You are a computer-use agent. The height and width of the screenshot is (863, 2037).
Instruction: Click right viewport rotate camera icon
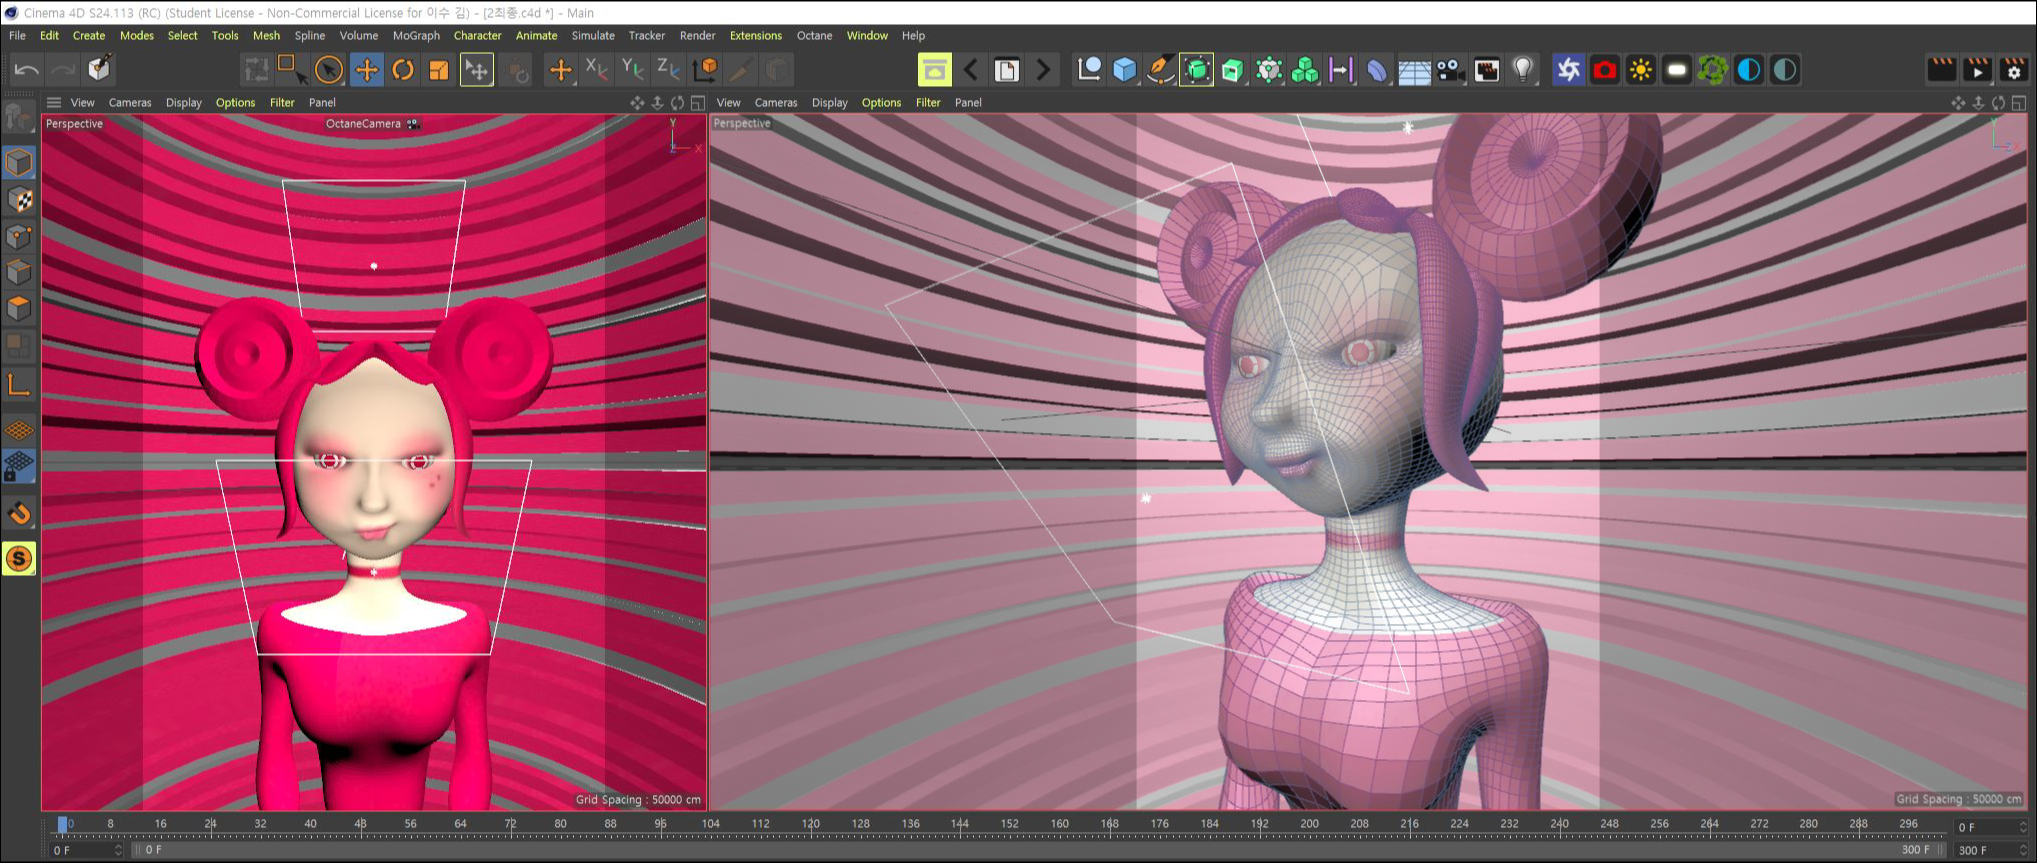1998,102
